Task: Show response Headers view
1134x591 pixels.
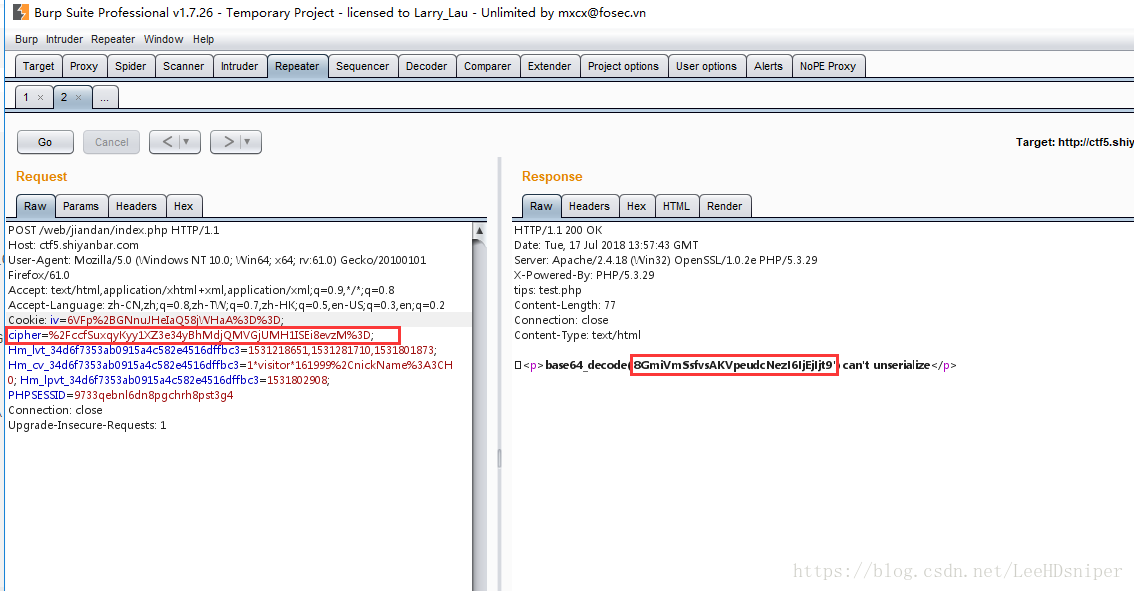Action: 589,206
